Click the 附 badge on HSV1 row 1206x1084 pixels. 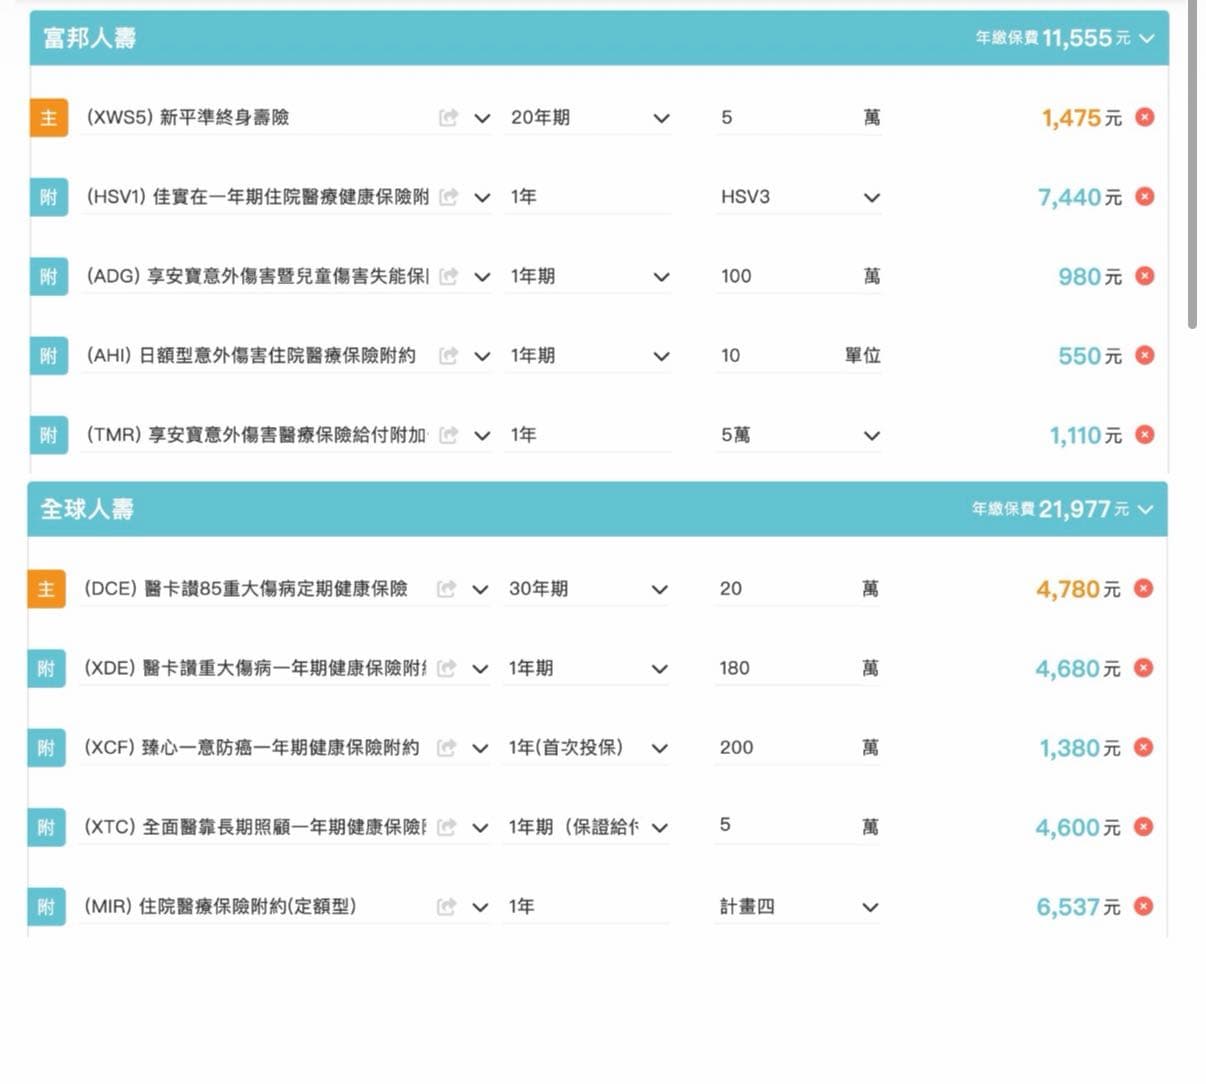click(48, 197)
